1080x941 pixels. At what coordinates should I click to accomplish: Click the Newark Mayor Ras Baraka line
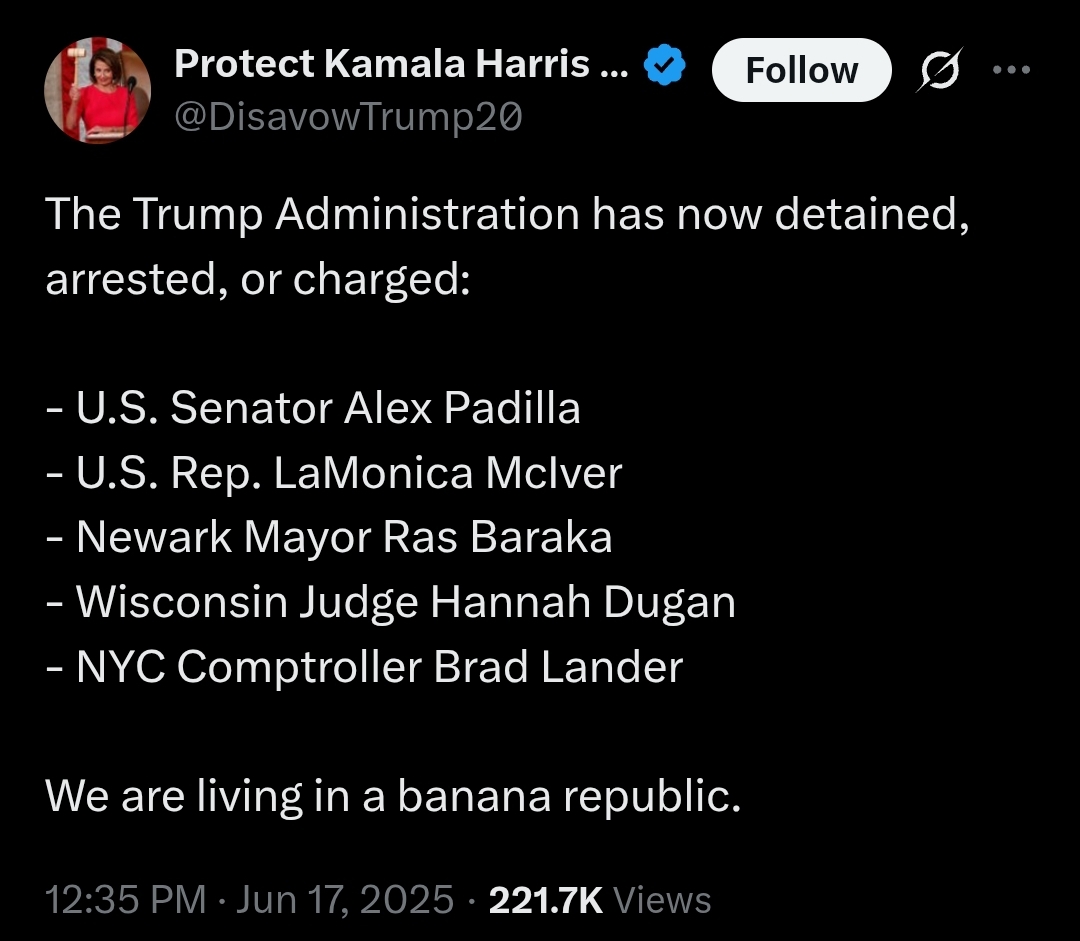pos(329,537)
